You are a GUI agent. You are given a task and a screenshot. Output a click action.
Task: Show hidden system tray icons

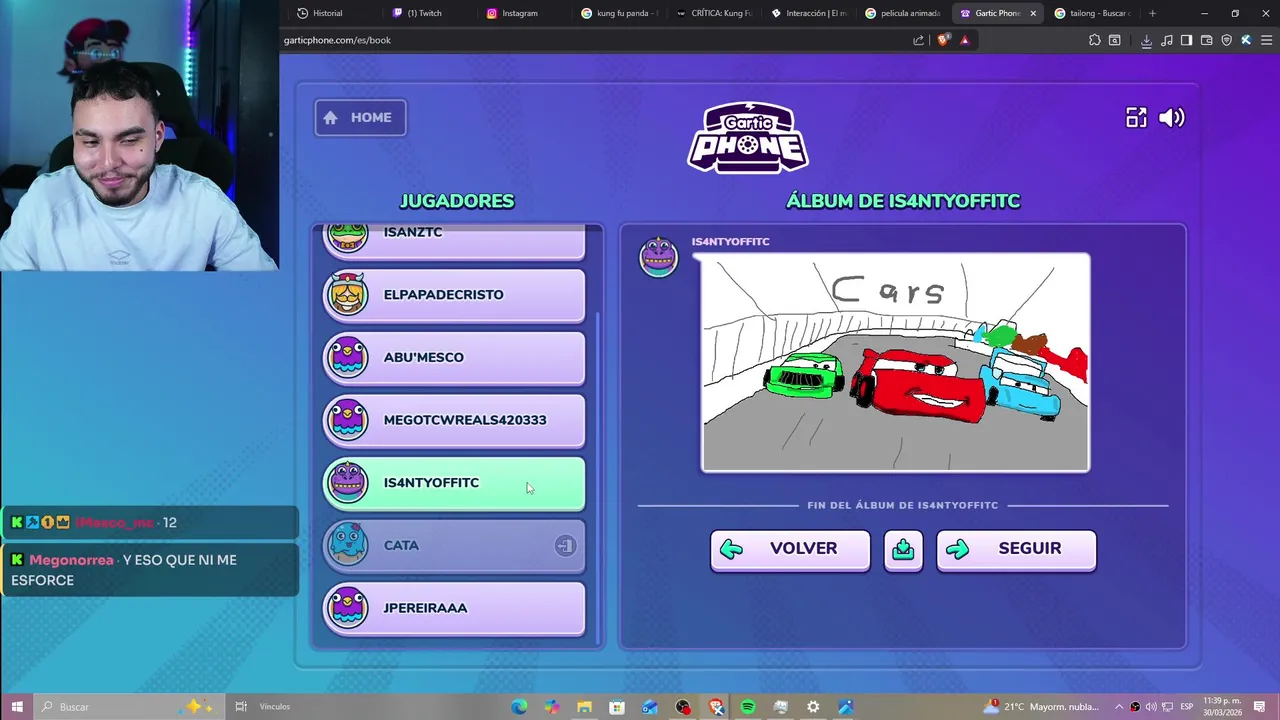[x=1119, y=707]
